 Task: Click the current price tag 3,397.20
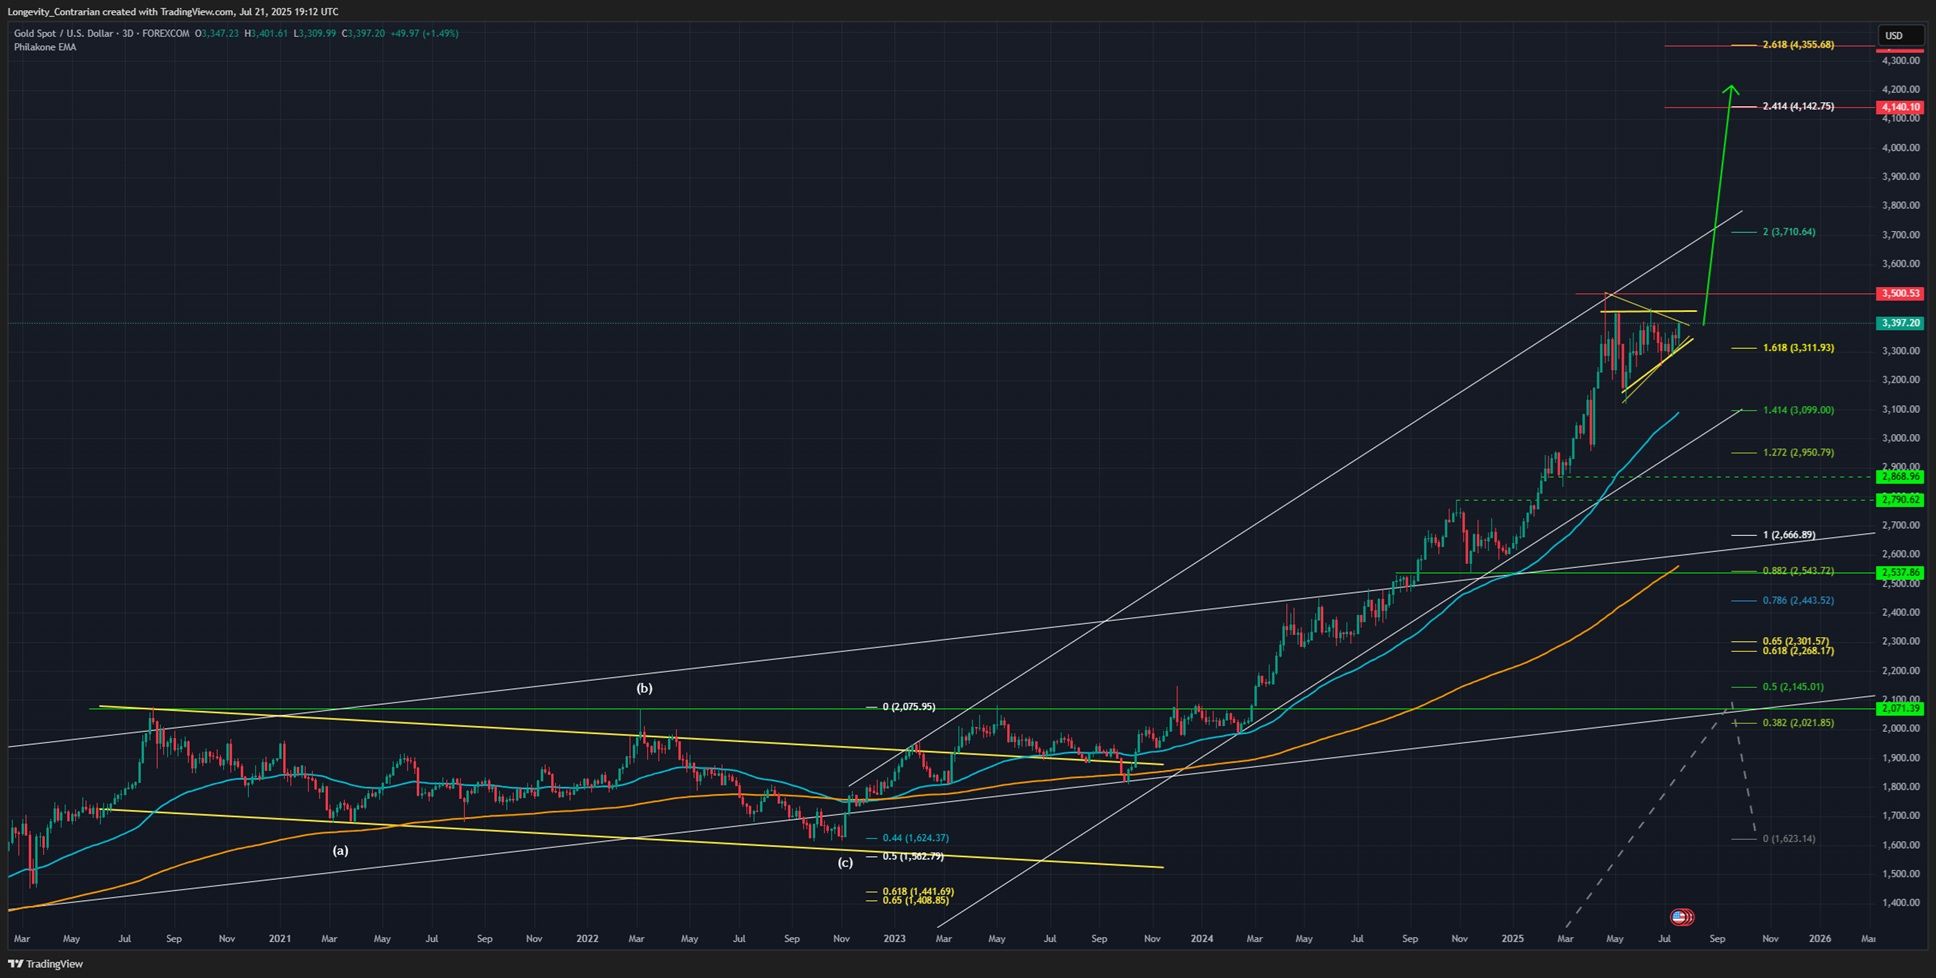tap(1900, 323)
